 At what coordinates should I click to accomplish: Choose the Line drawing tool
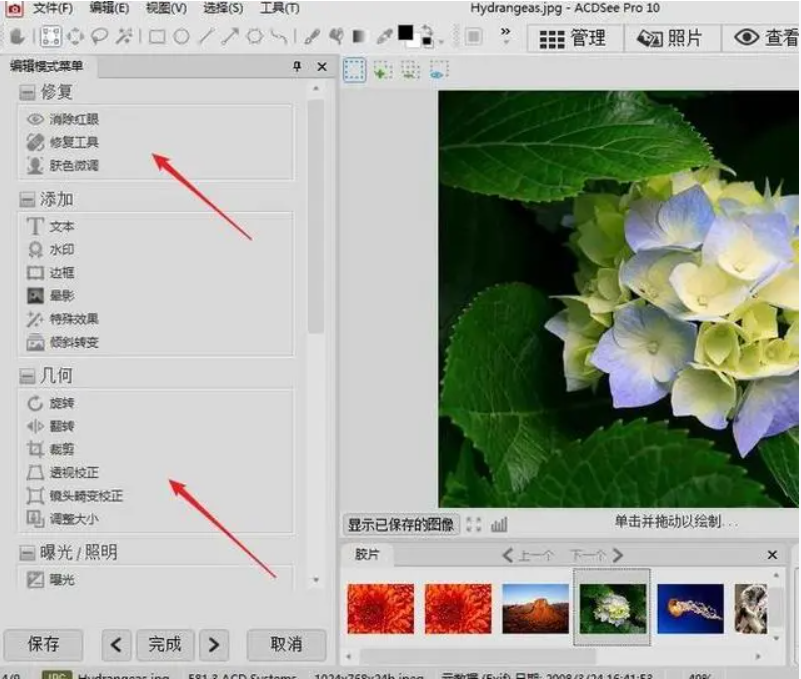click(206, 37)
